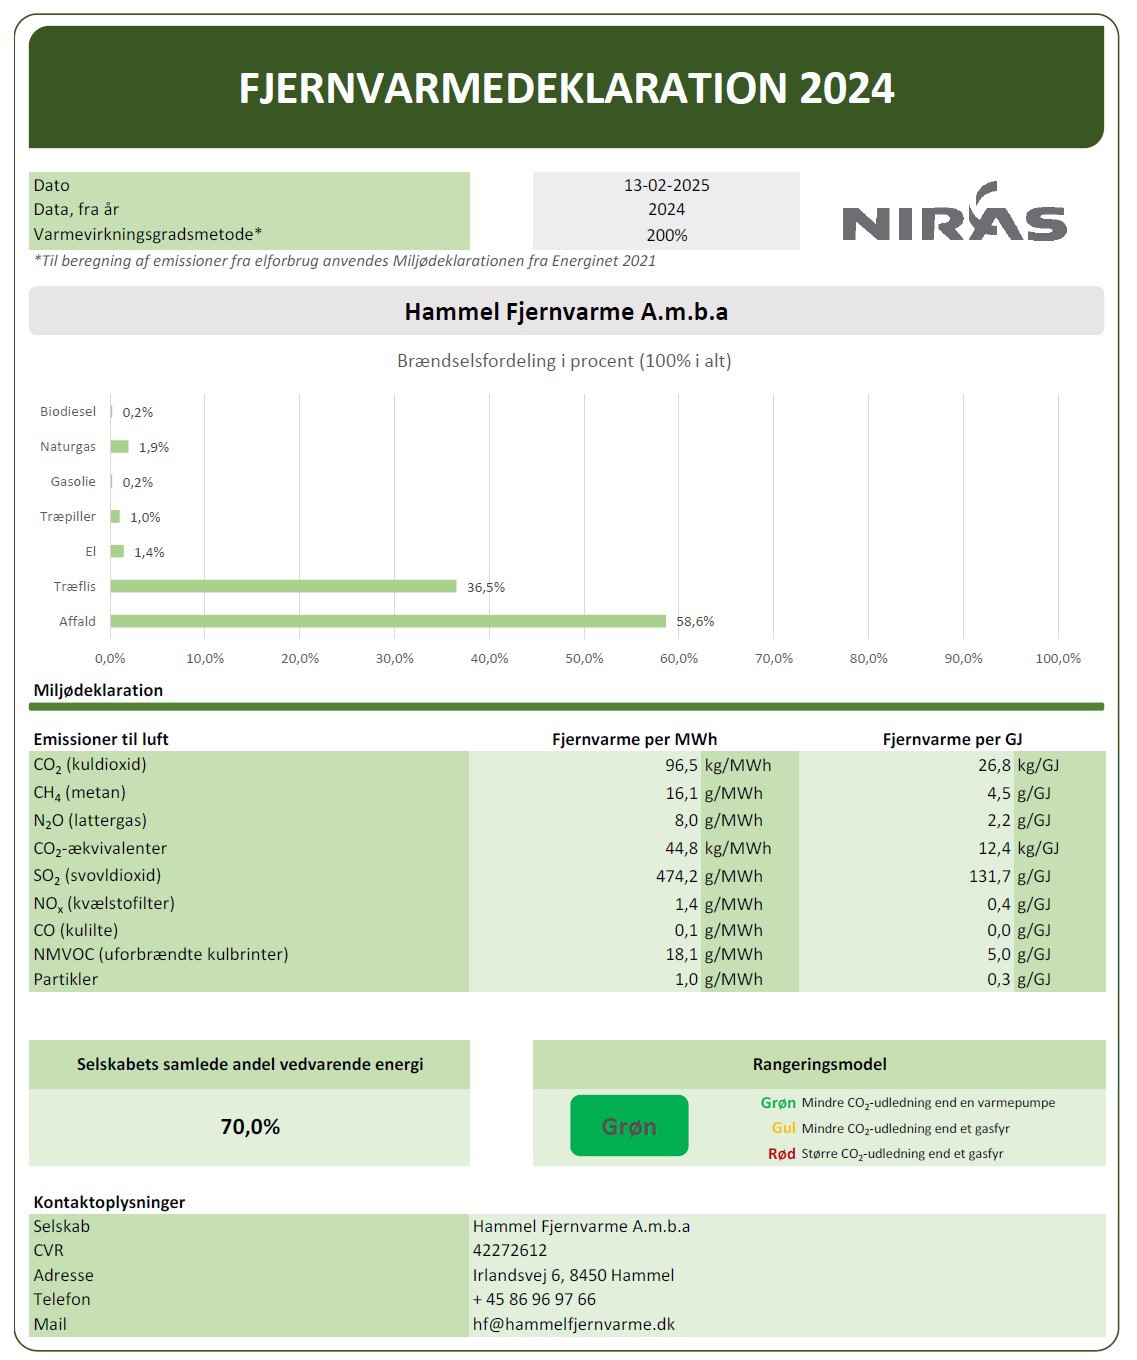Image resolution: width=1137 pixels, height=1360 pixels.
Task: Click the NIRAS logo
Action: [x=954, y=212]
